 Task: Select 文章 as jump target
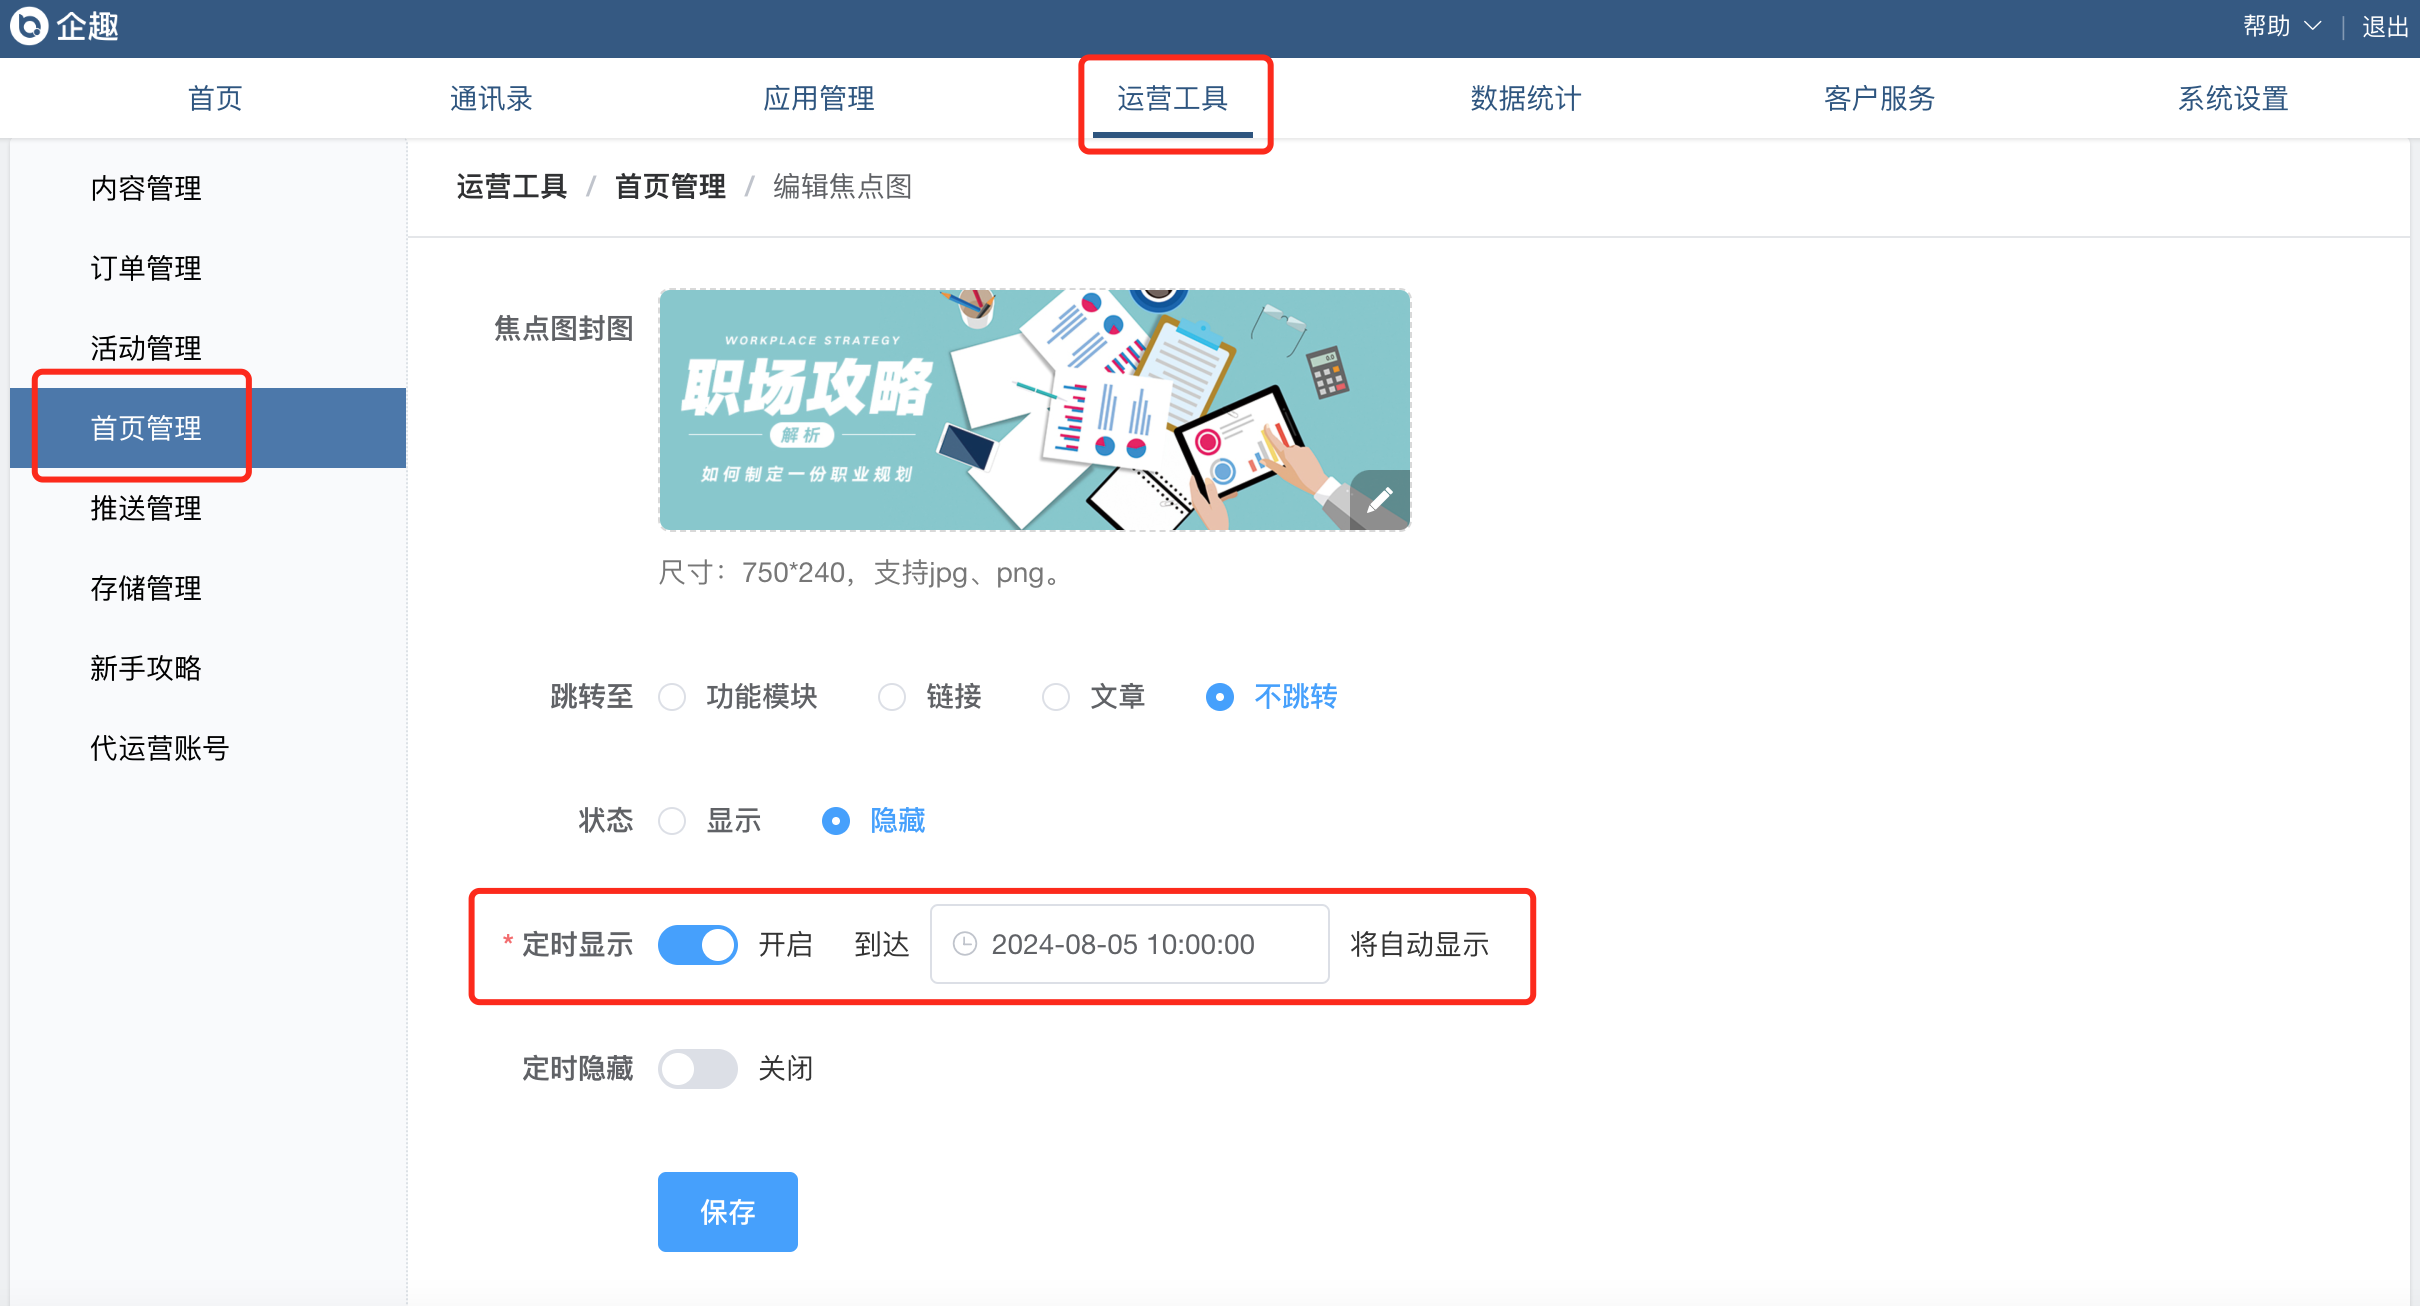click(x=1056, y=697)
